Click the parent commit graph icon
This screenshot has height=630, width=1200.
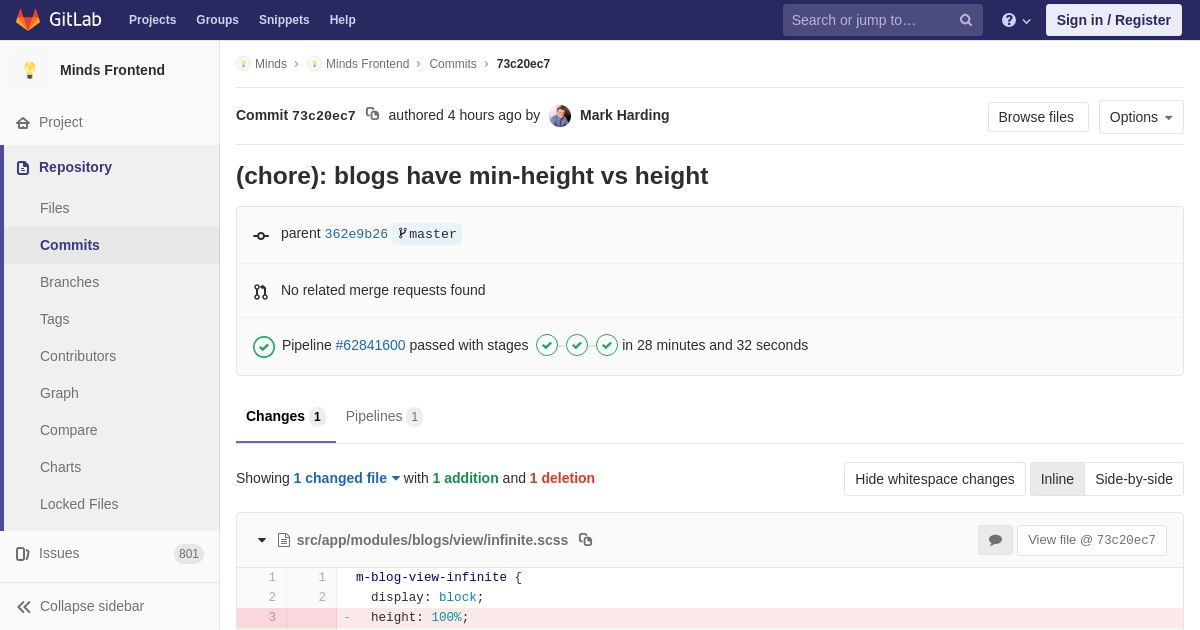(x=261, y=235)
